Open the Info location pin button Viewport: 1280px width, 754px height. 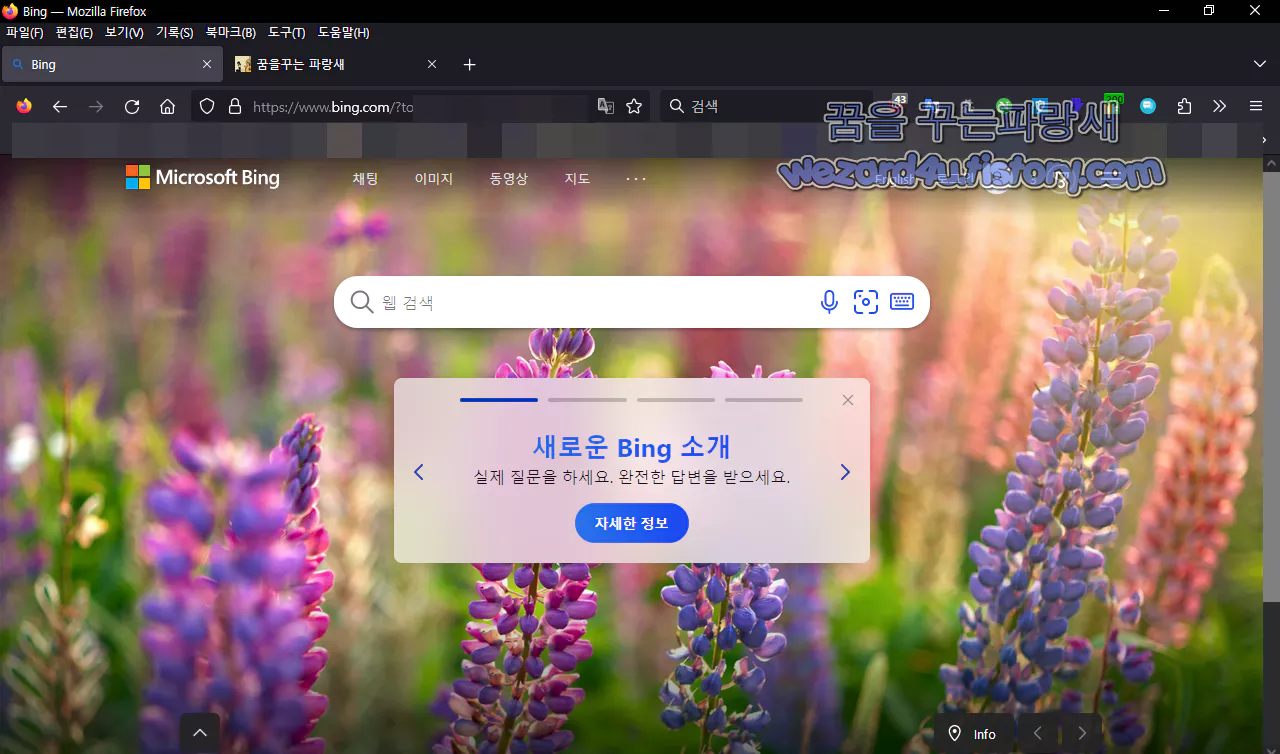click(x=974, y=734)
